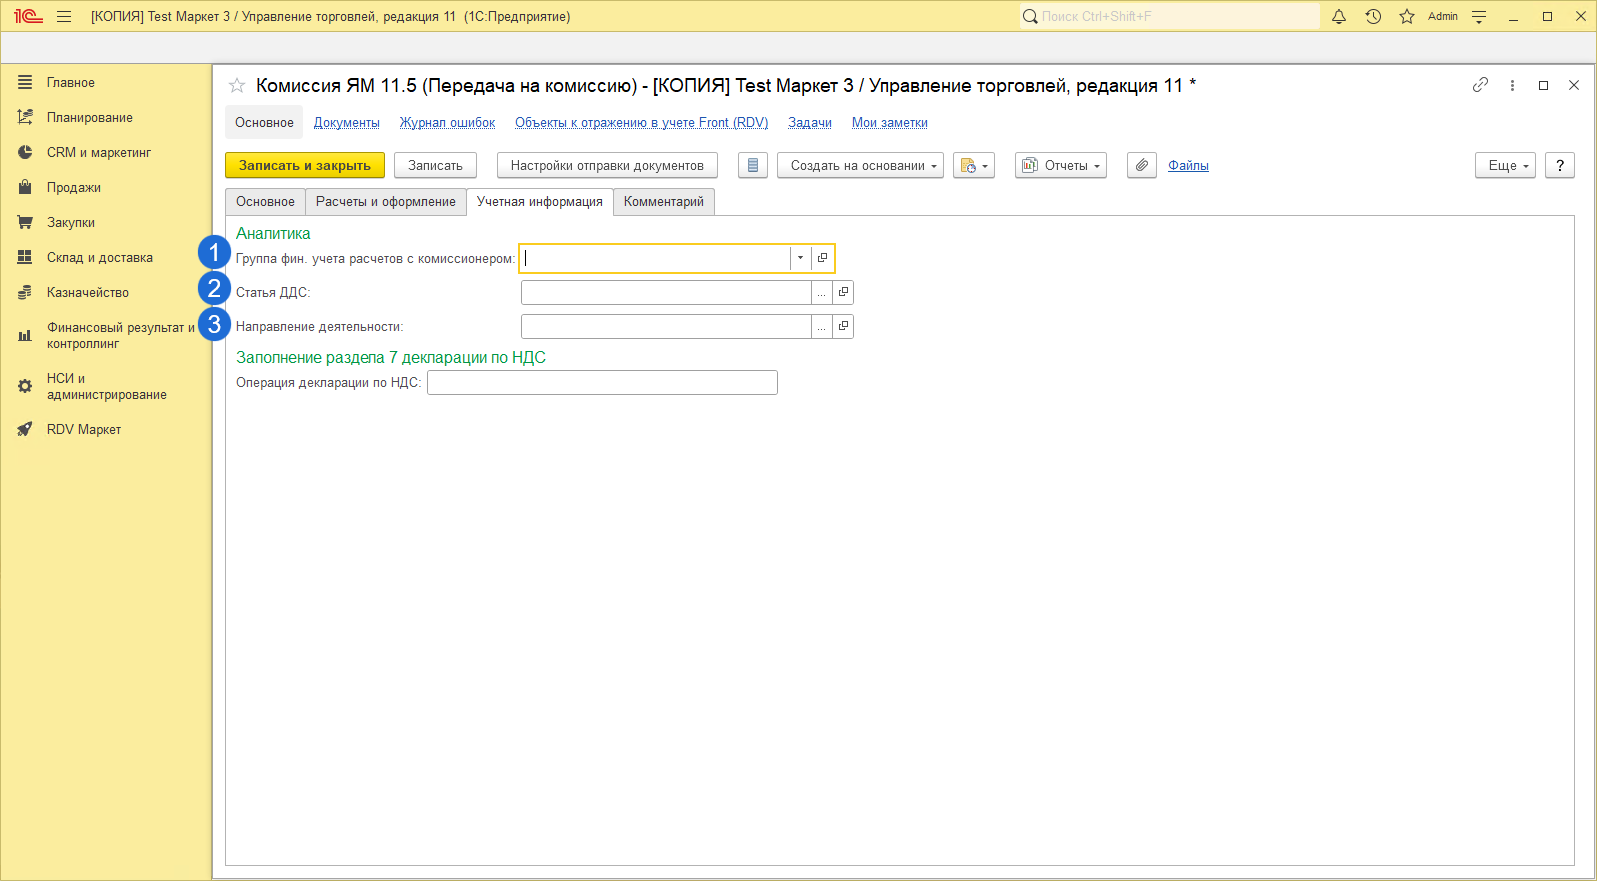Open the 1C main menu hamburger icon
This screenshot has height=881, width=1597.
[x=64, y=16]
